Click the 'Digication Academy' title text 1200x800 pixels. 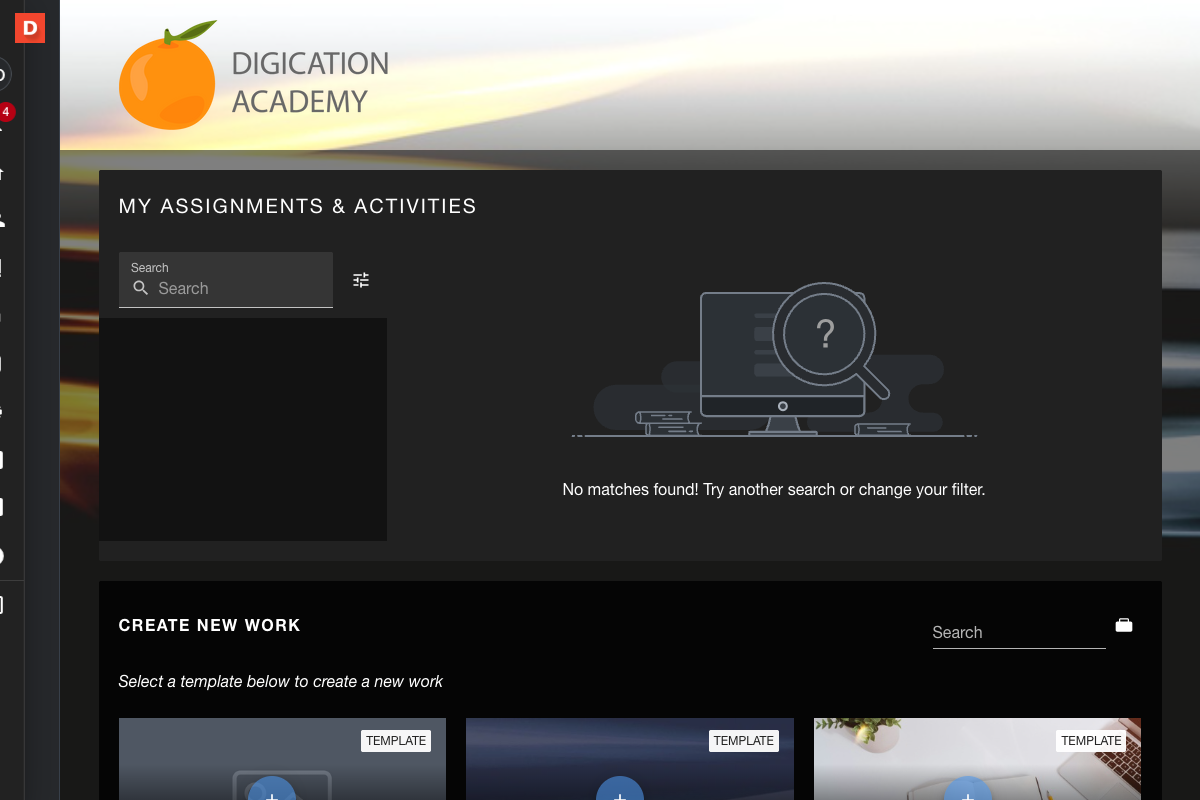[x=310, y=82]
